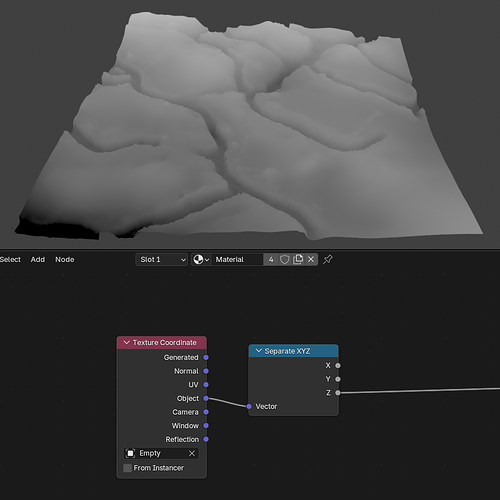Click the Material name field
Image resolution: width=500 pixels, height=500 pixels.
[x=237, y=259]
